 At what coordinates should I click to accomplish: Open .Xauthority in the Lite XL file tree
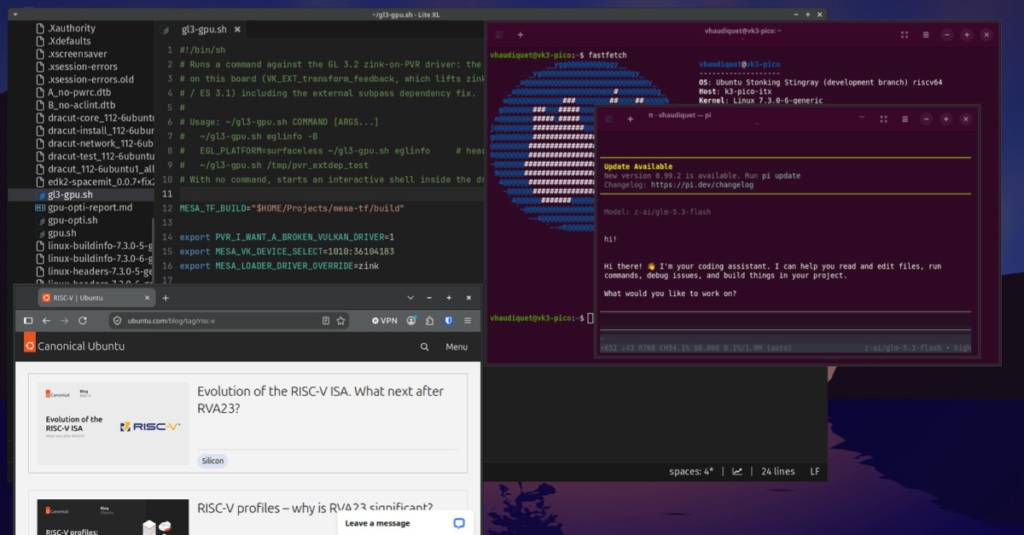(x=71, y=28)
